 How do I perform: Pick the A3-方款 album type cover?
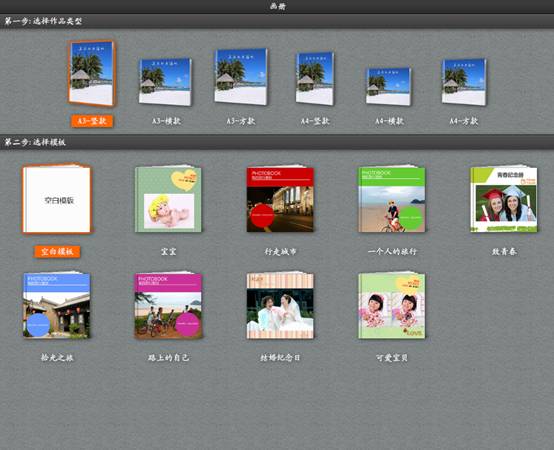click(x=241, y=77)
